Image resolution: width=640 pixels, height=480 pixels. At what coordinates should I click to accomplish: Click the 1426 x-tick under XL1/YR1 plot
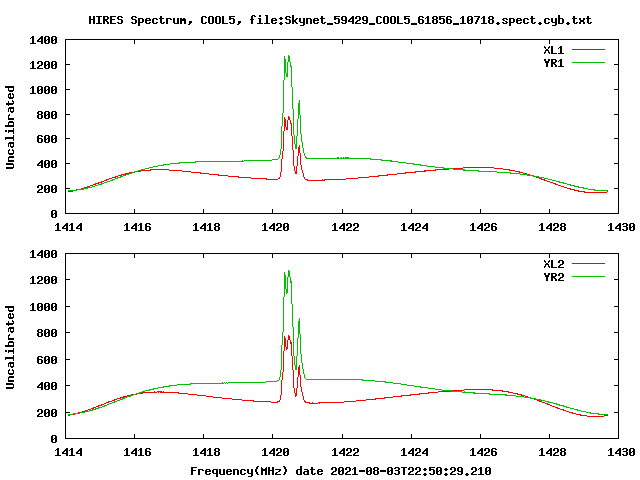pos(483,227)
